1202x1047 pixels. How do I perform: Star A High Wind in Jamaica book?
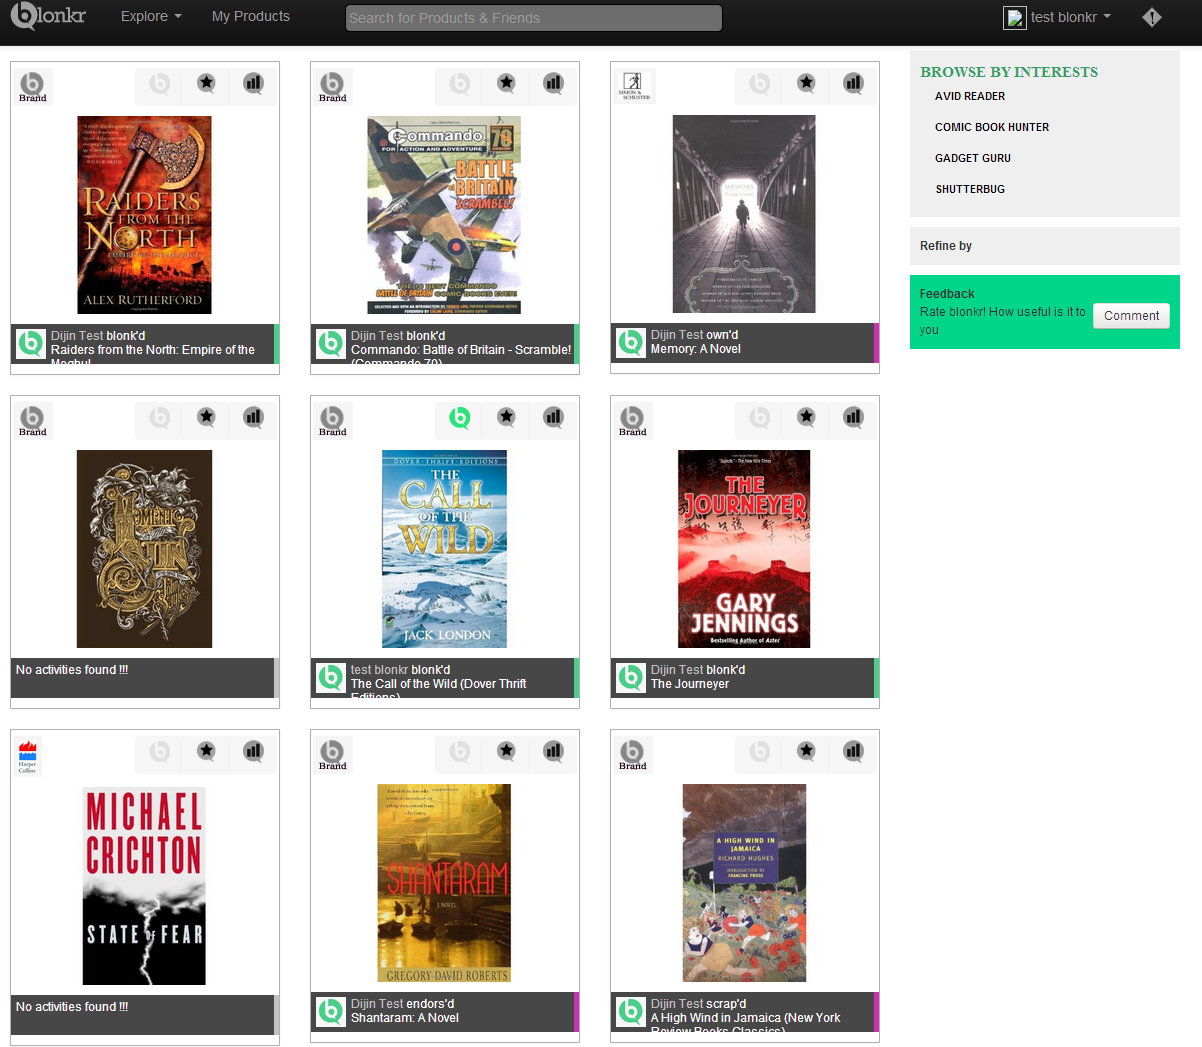tap(806, 751)
